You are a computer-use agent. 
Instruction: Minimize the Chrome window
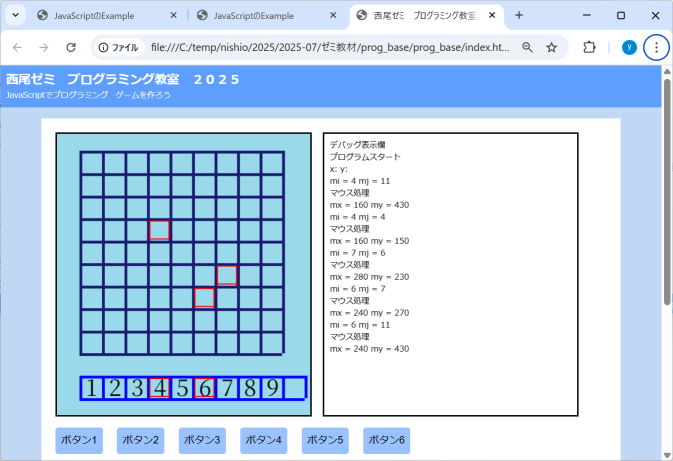click(587, 15)
